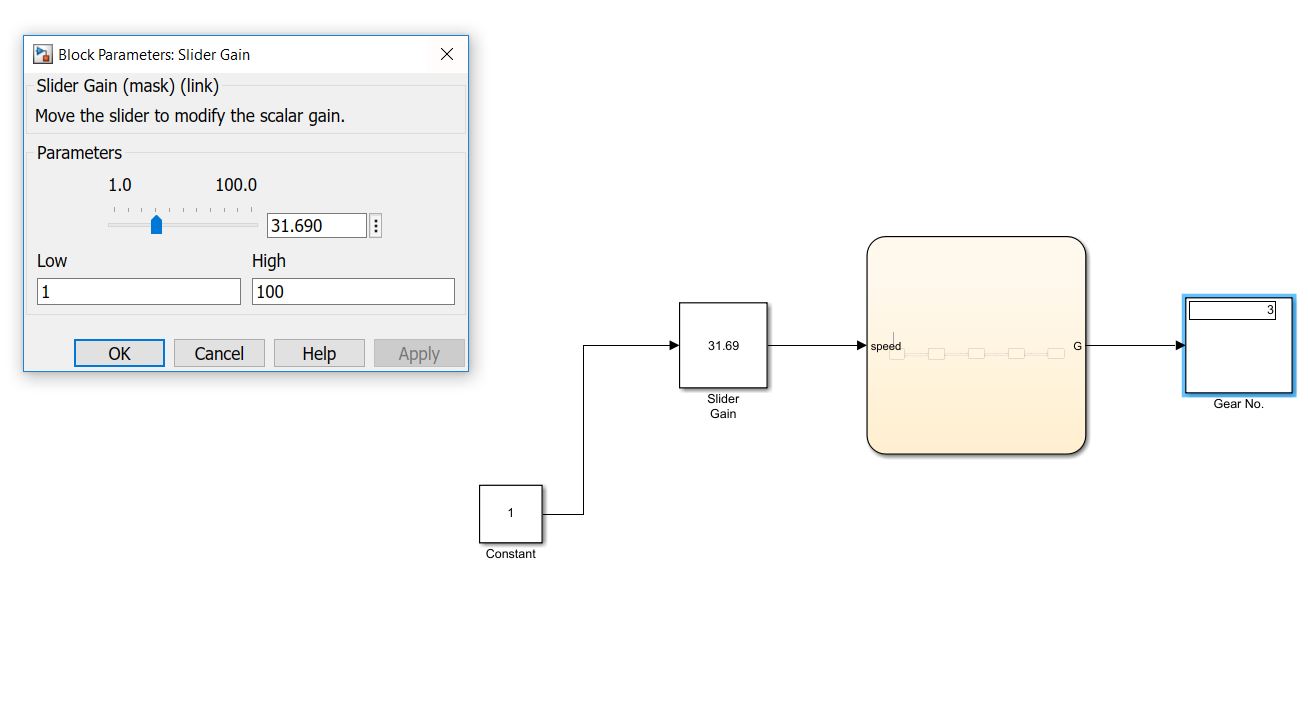Select the Slider Gain block in the diagram
1308x709 pixels.
(x=723, y=345)
